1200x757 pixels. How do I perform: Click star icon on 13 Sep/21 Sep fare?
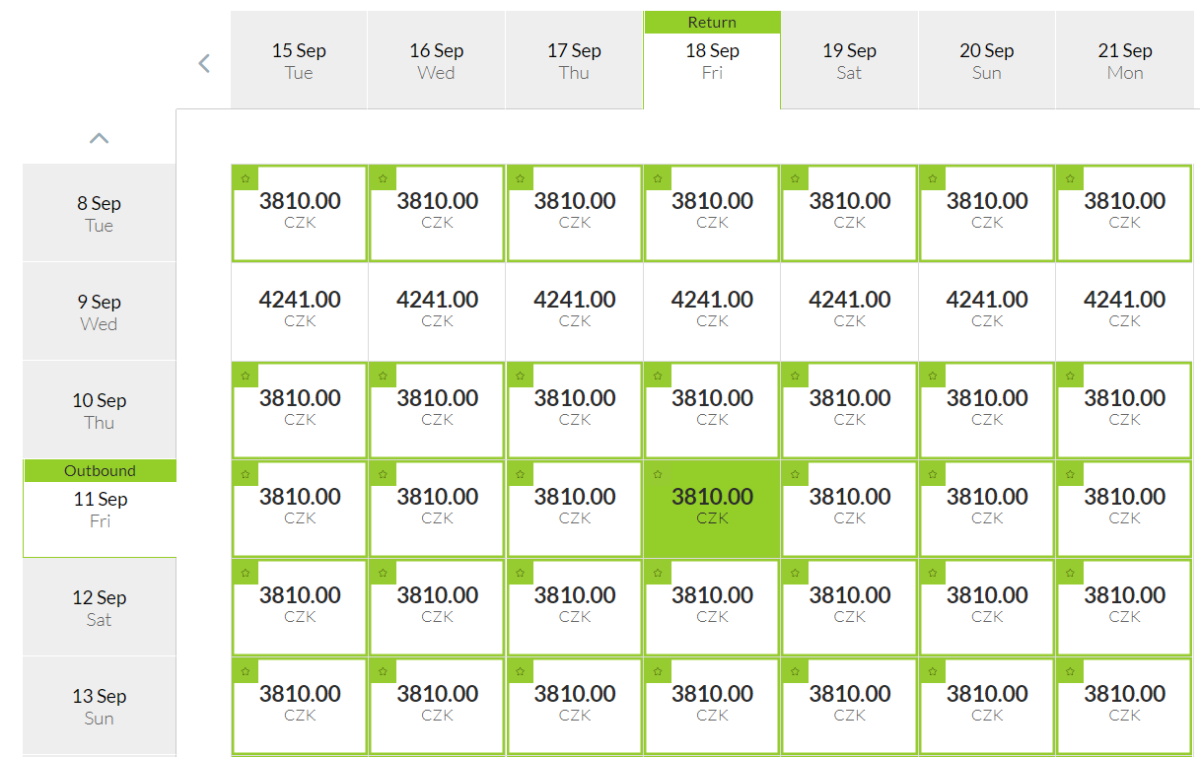pyautogui.click(x=1070, y=672)
